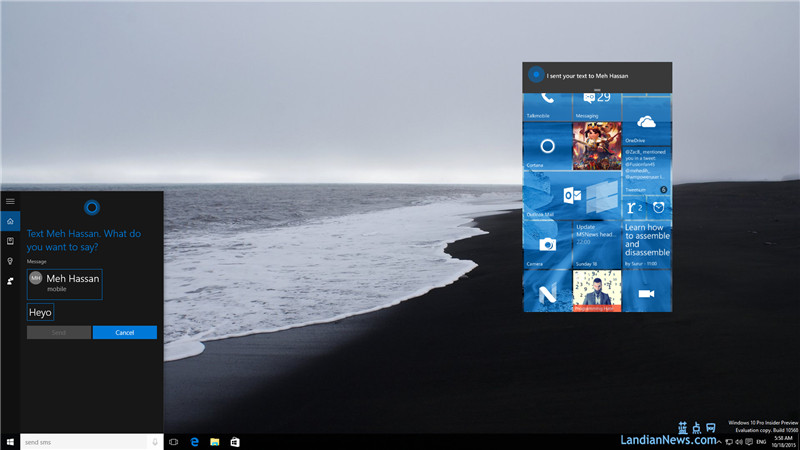800x450 pixels.
Task: Click the notification drag handle on phone
Action: tap(597, 90)
